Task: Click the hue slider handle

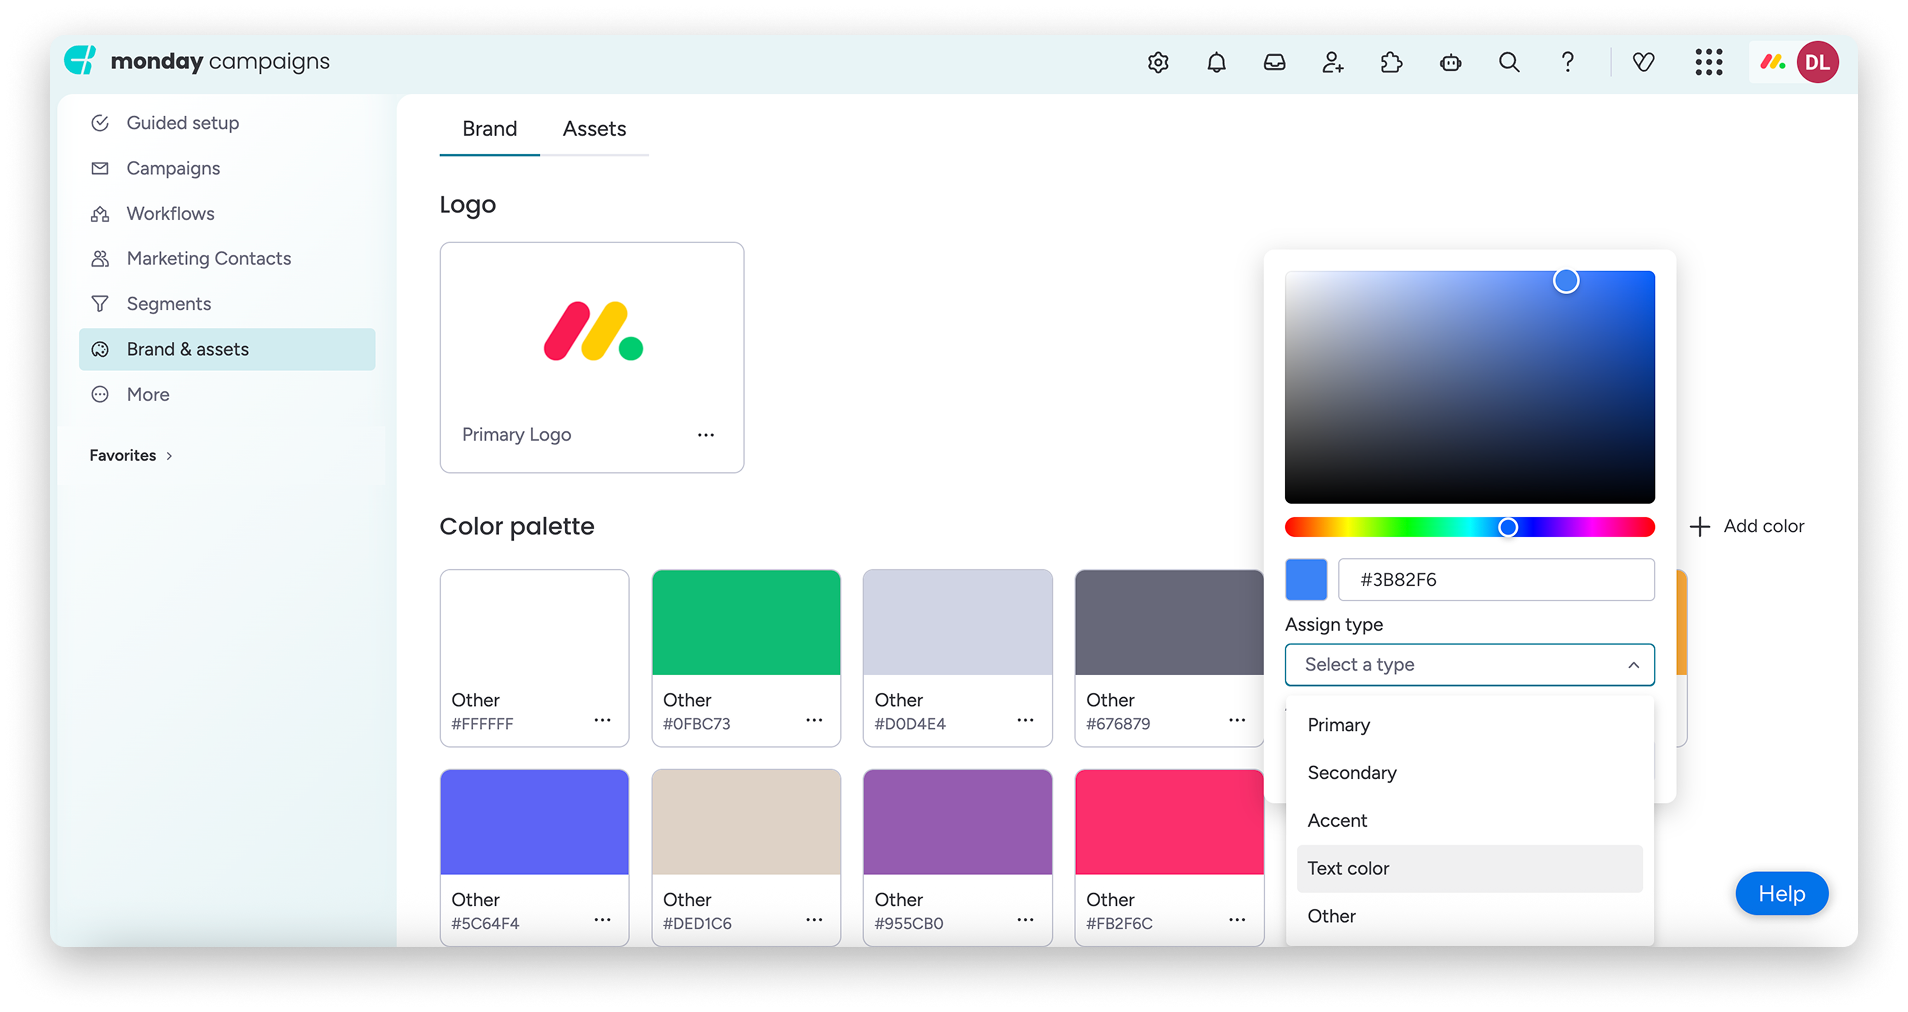Action: [x=1508, y=527]
